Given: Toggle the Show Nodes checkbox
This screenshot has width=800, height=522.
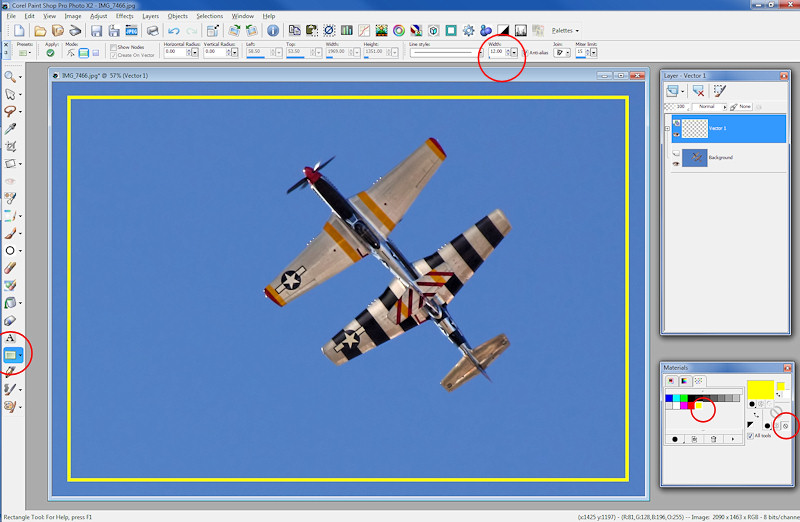Looking at the screenshot, I should [114, 47].
